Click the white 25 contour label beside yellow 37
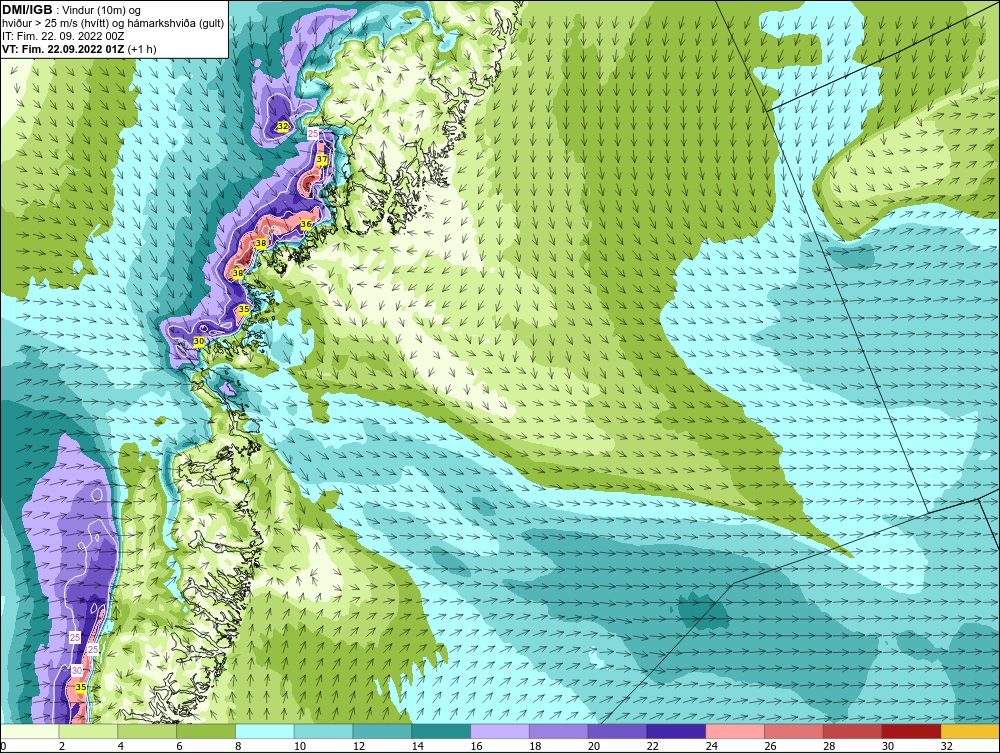Viewport: 1000px width, 753px height. (313, 133)
